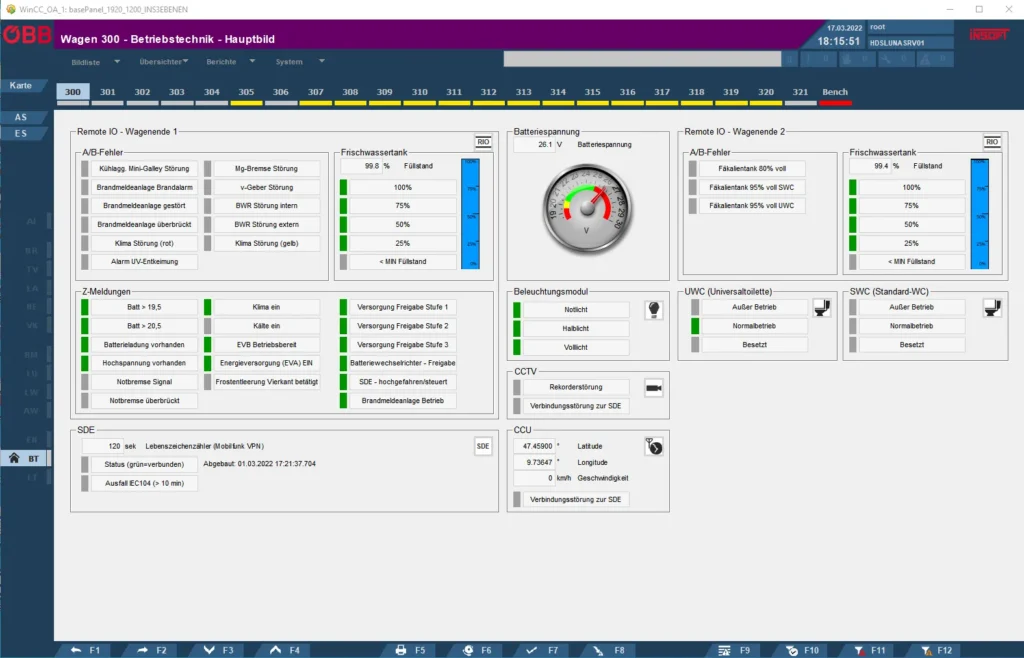Click the 26.1 V battery voltage field
The height and width of the screenshot is (658, 1024).
[534, 145]
